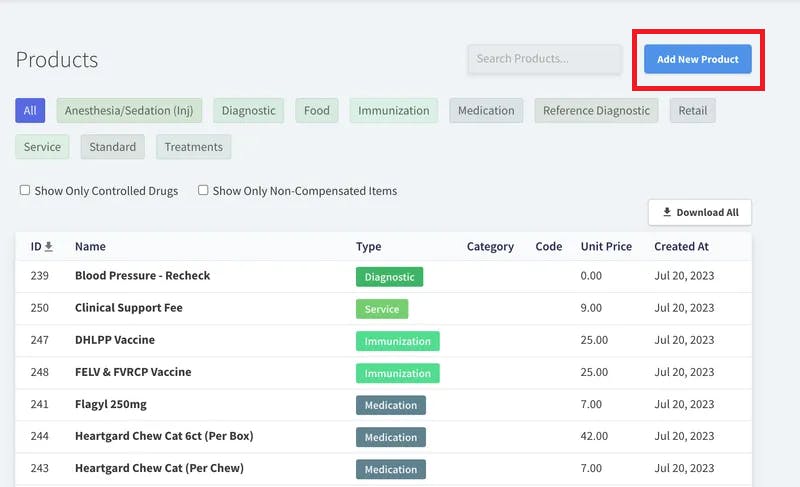This screenshot has height=487, width=800.
Task: Click unit price 42.00 cell
Action: coord(594,437)
